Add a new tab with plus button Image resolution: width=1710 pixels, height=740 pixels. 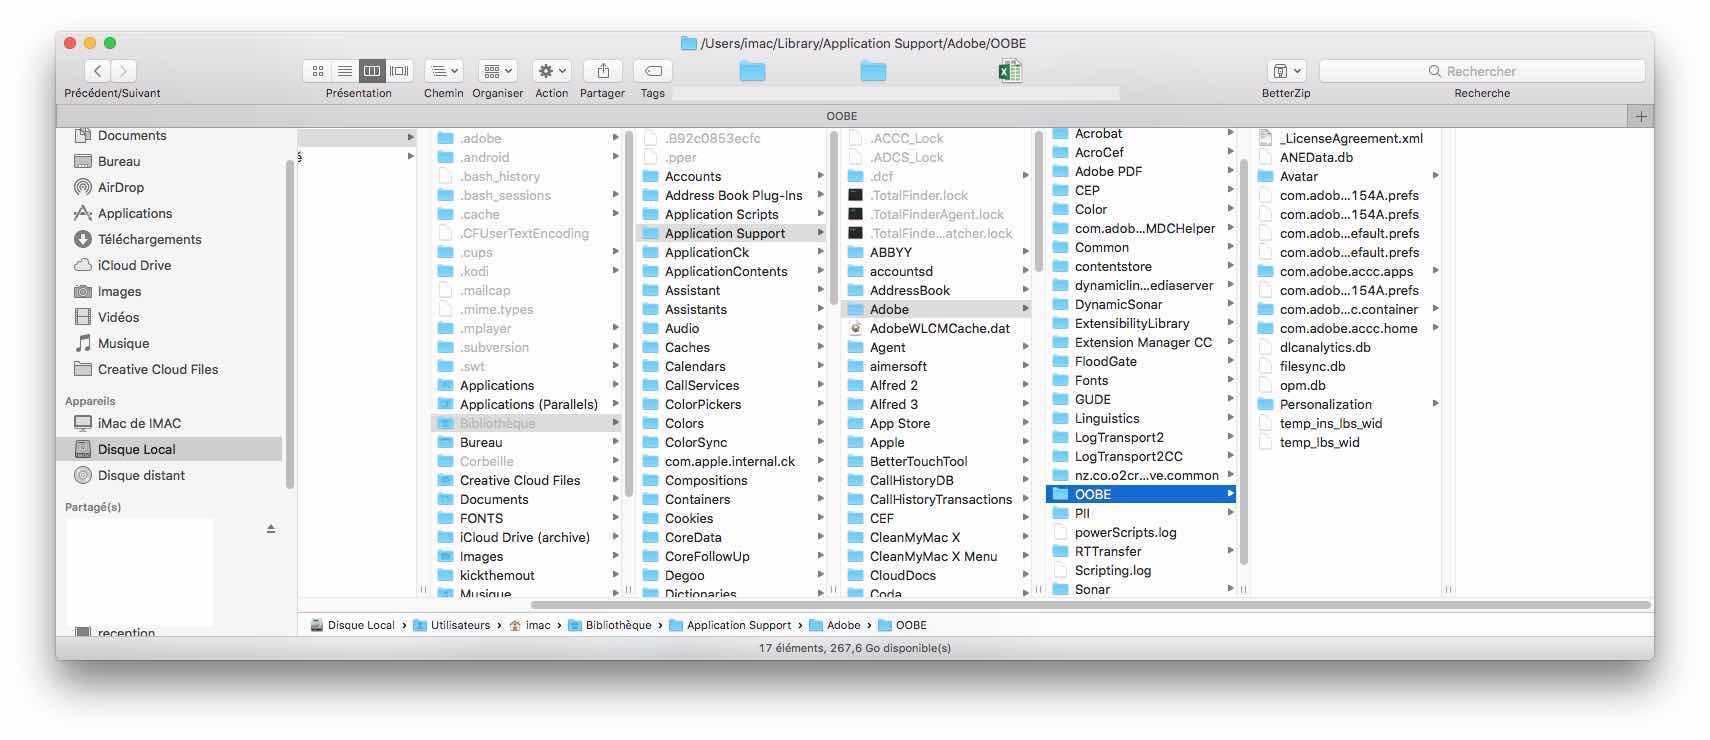tap(1641, 116)
